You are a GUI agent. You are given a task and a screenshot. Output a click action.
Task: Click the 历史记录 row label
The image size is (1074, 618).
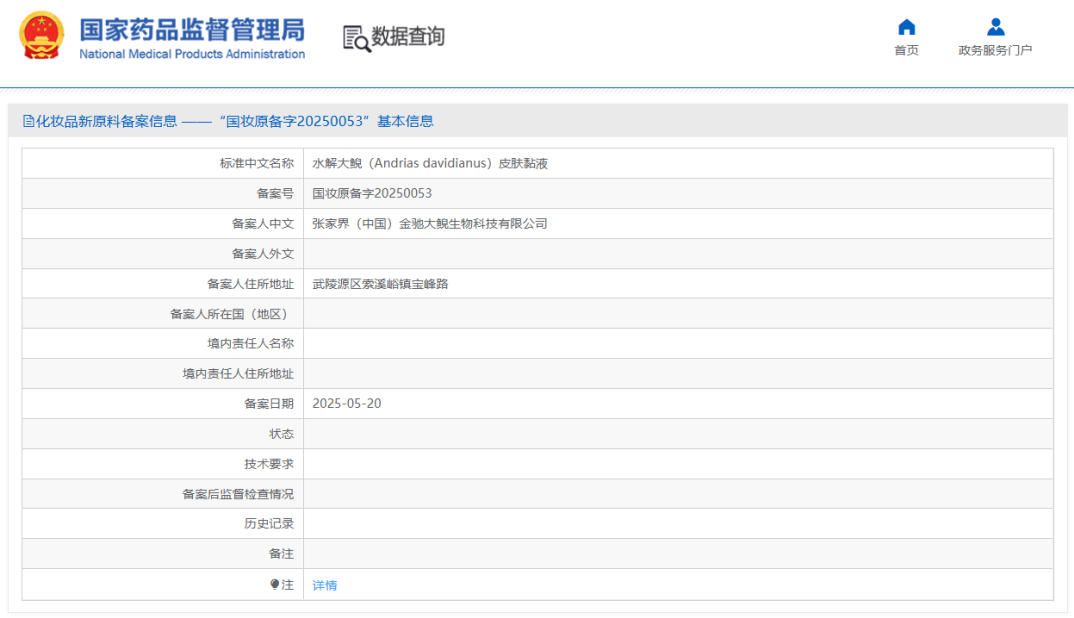point(269,523)
